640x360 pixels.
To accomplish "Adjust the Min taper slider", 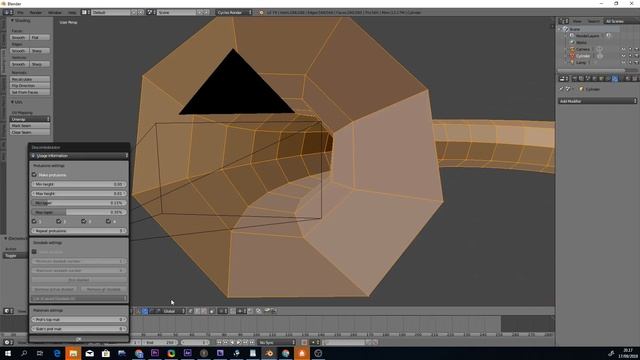I will 79,203.
